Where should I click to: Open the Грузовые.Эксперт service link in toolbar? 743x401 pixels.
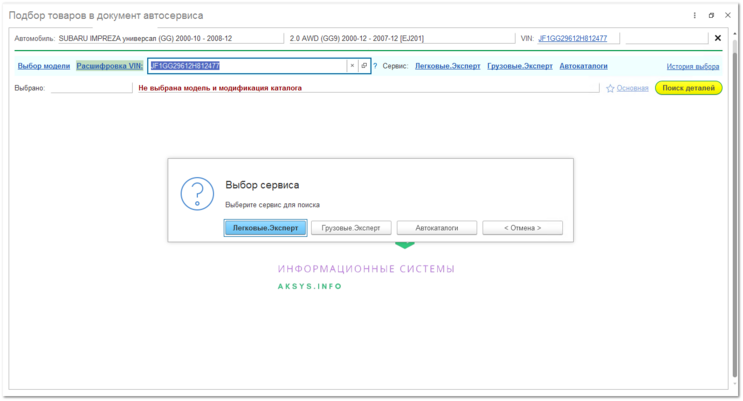pyautogui.click(x=520, y=66)
